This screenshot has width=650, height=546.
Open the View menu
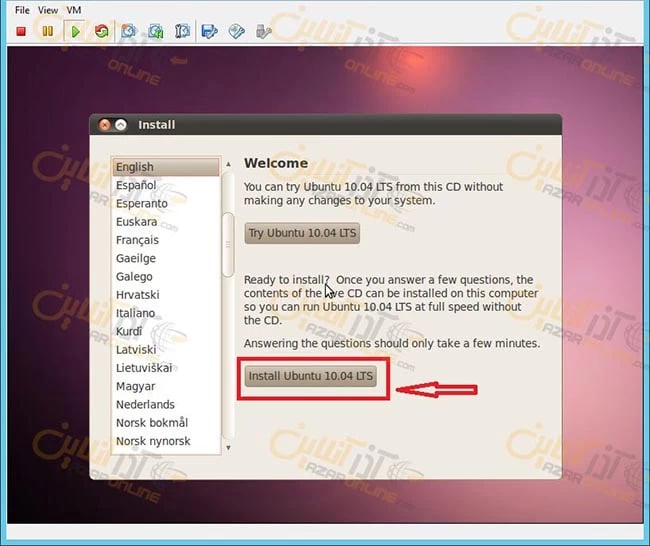pyautogui.click(x=48, y=10)
